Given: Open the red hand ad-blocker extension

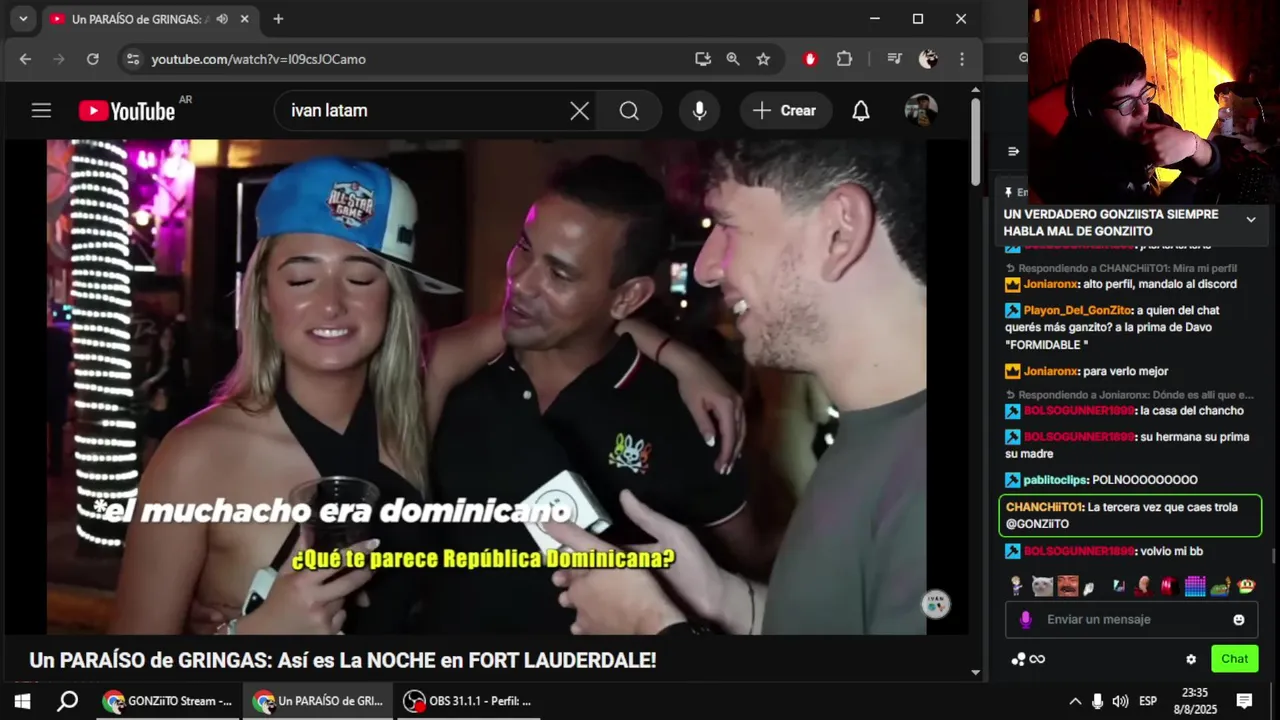Looking at the screenshot, I should (x=810, y=59).
